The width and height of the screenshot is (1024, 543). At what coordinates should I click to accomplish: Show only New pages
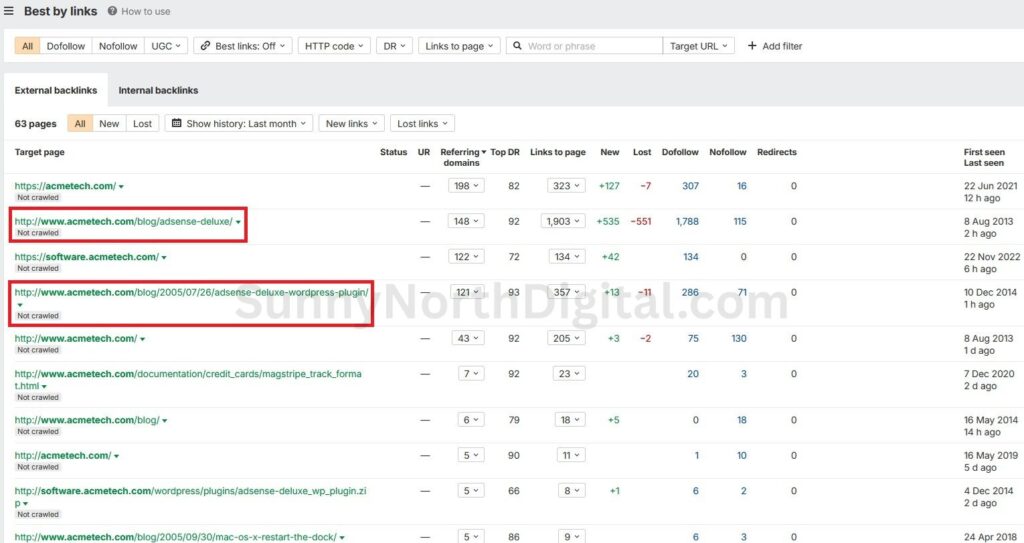click(109, 123)
